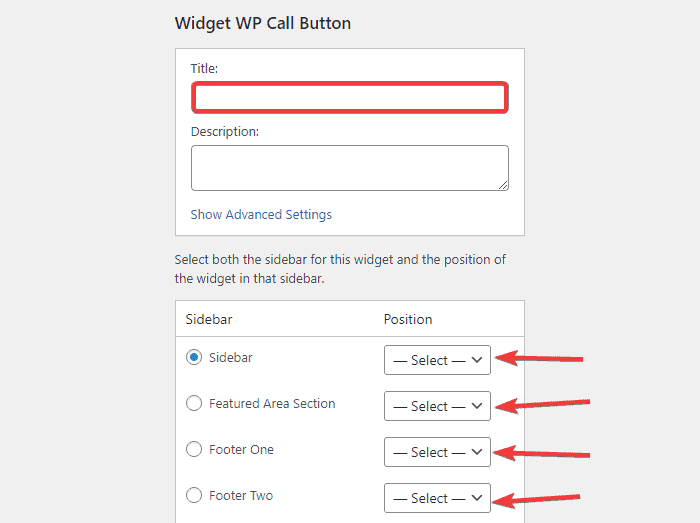Open Show Advanced Settings link
Screen dimensions: 700x523
[261, 214]
